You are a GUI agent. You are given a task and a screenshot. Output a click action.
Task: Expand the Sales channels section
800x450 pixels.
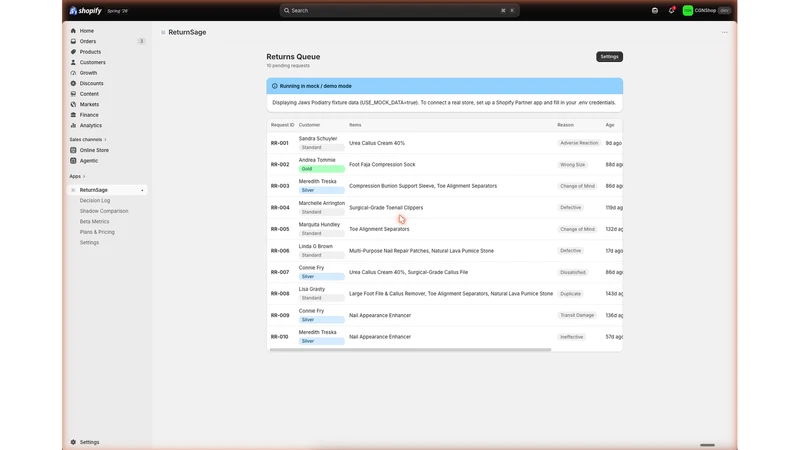click(x=88, y=139)
